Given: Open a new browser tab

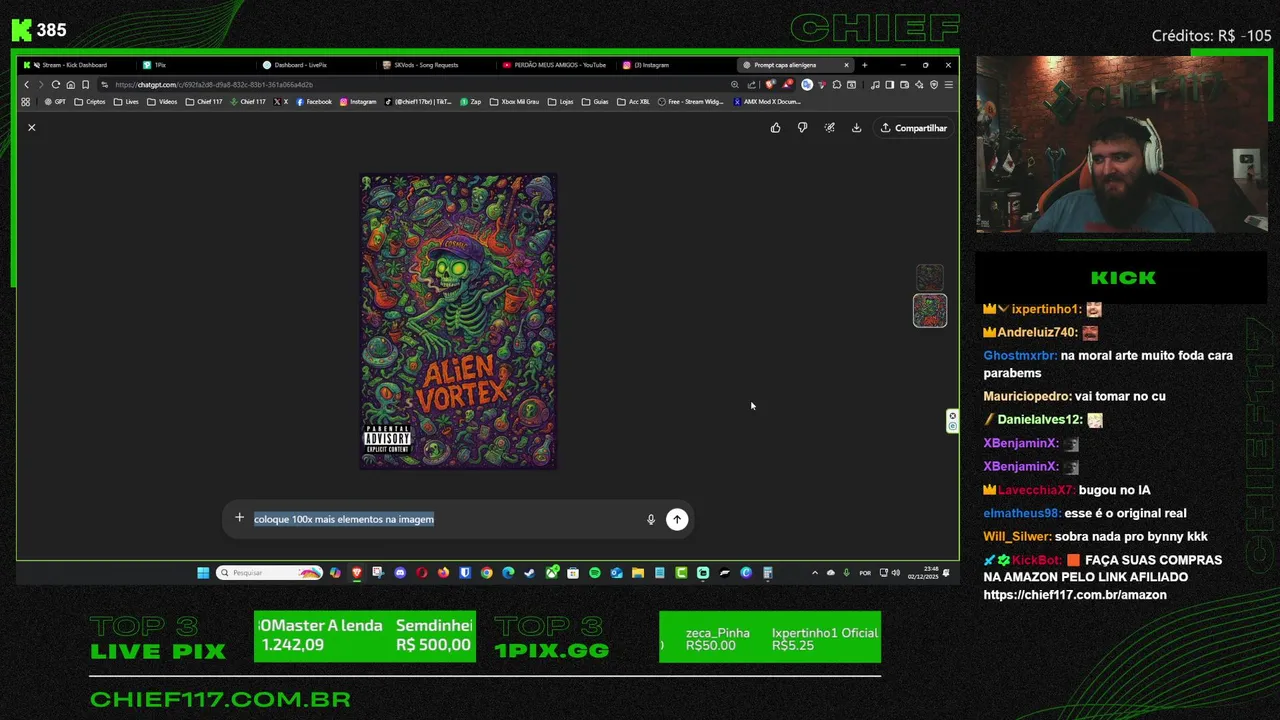Looking at the screenshot, I should [x=865, y=65].
